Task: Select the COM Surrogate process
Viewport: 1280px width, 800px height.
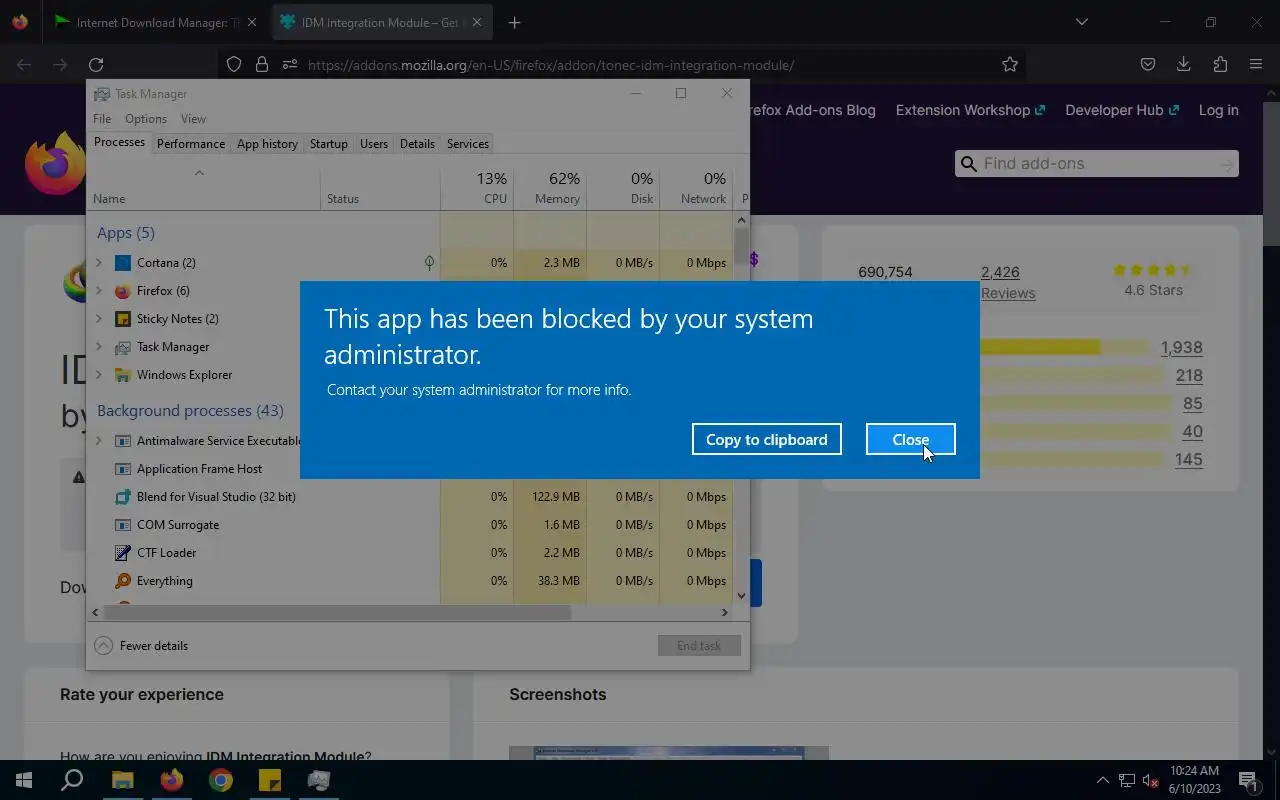Action: [x=178, y=525]
